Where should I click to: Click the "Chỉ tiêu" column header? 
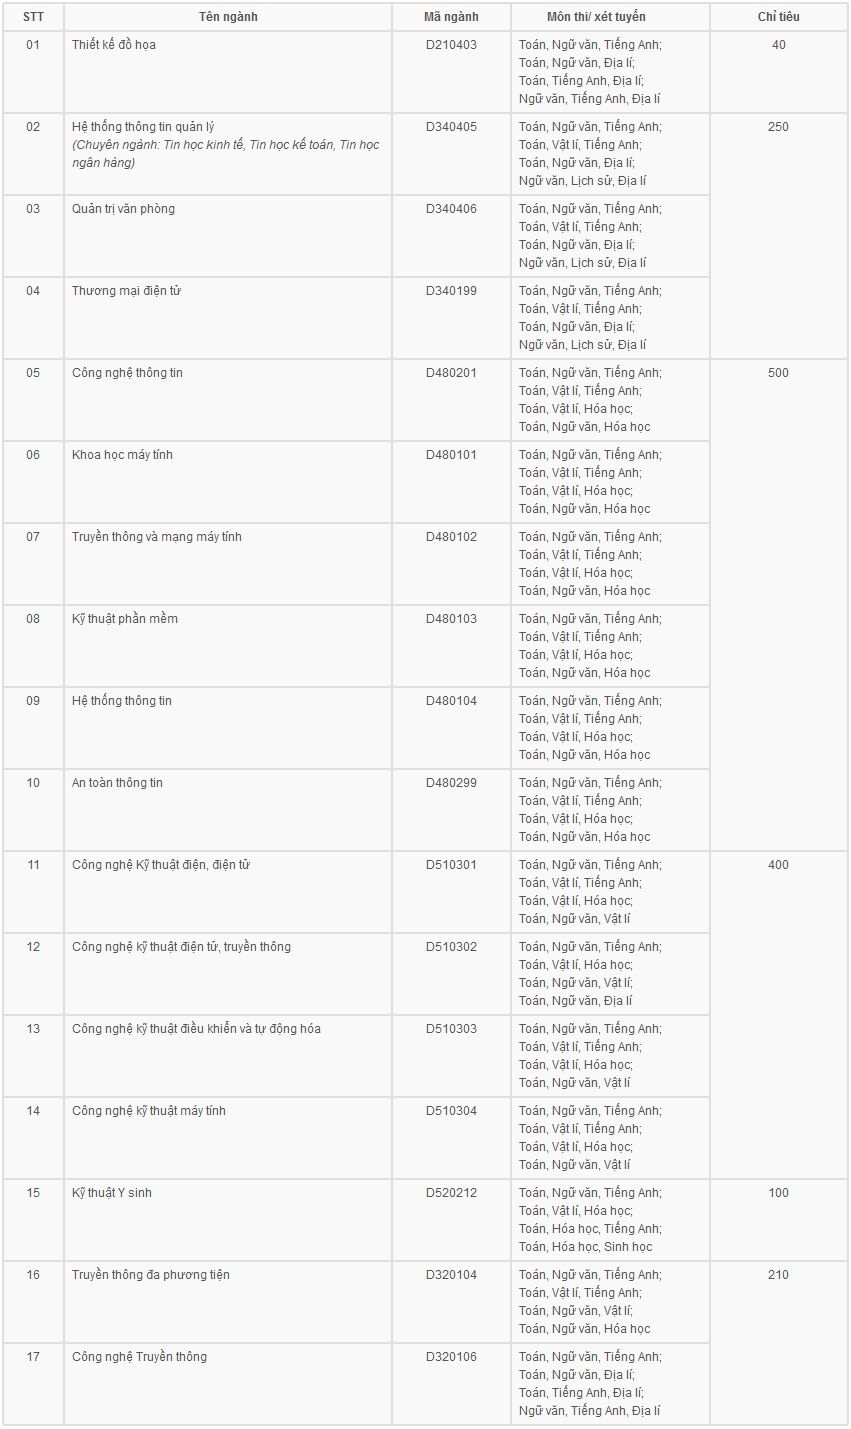(778, 17)
